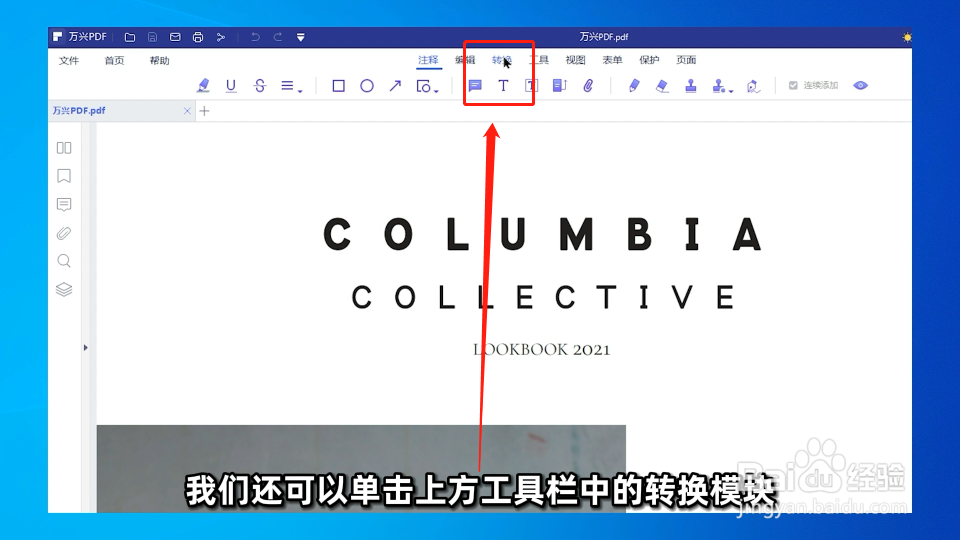Select the Underline tool

click(231, 86)
